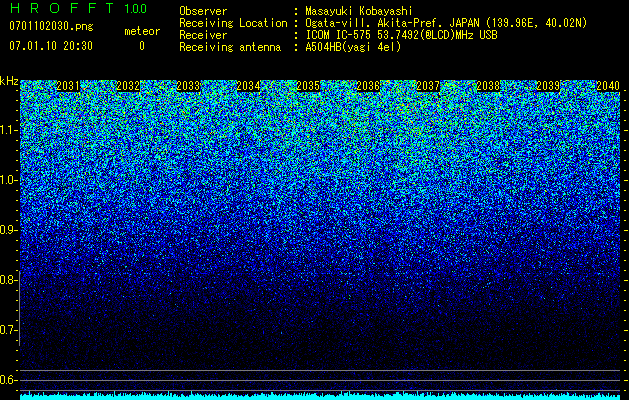Image resolution: width=629 pixels, height=400 pixels.
Task: Click the 2038 time marker
Action: 488,86
